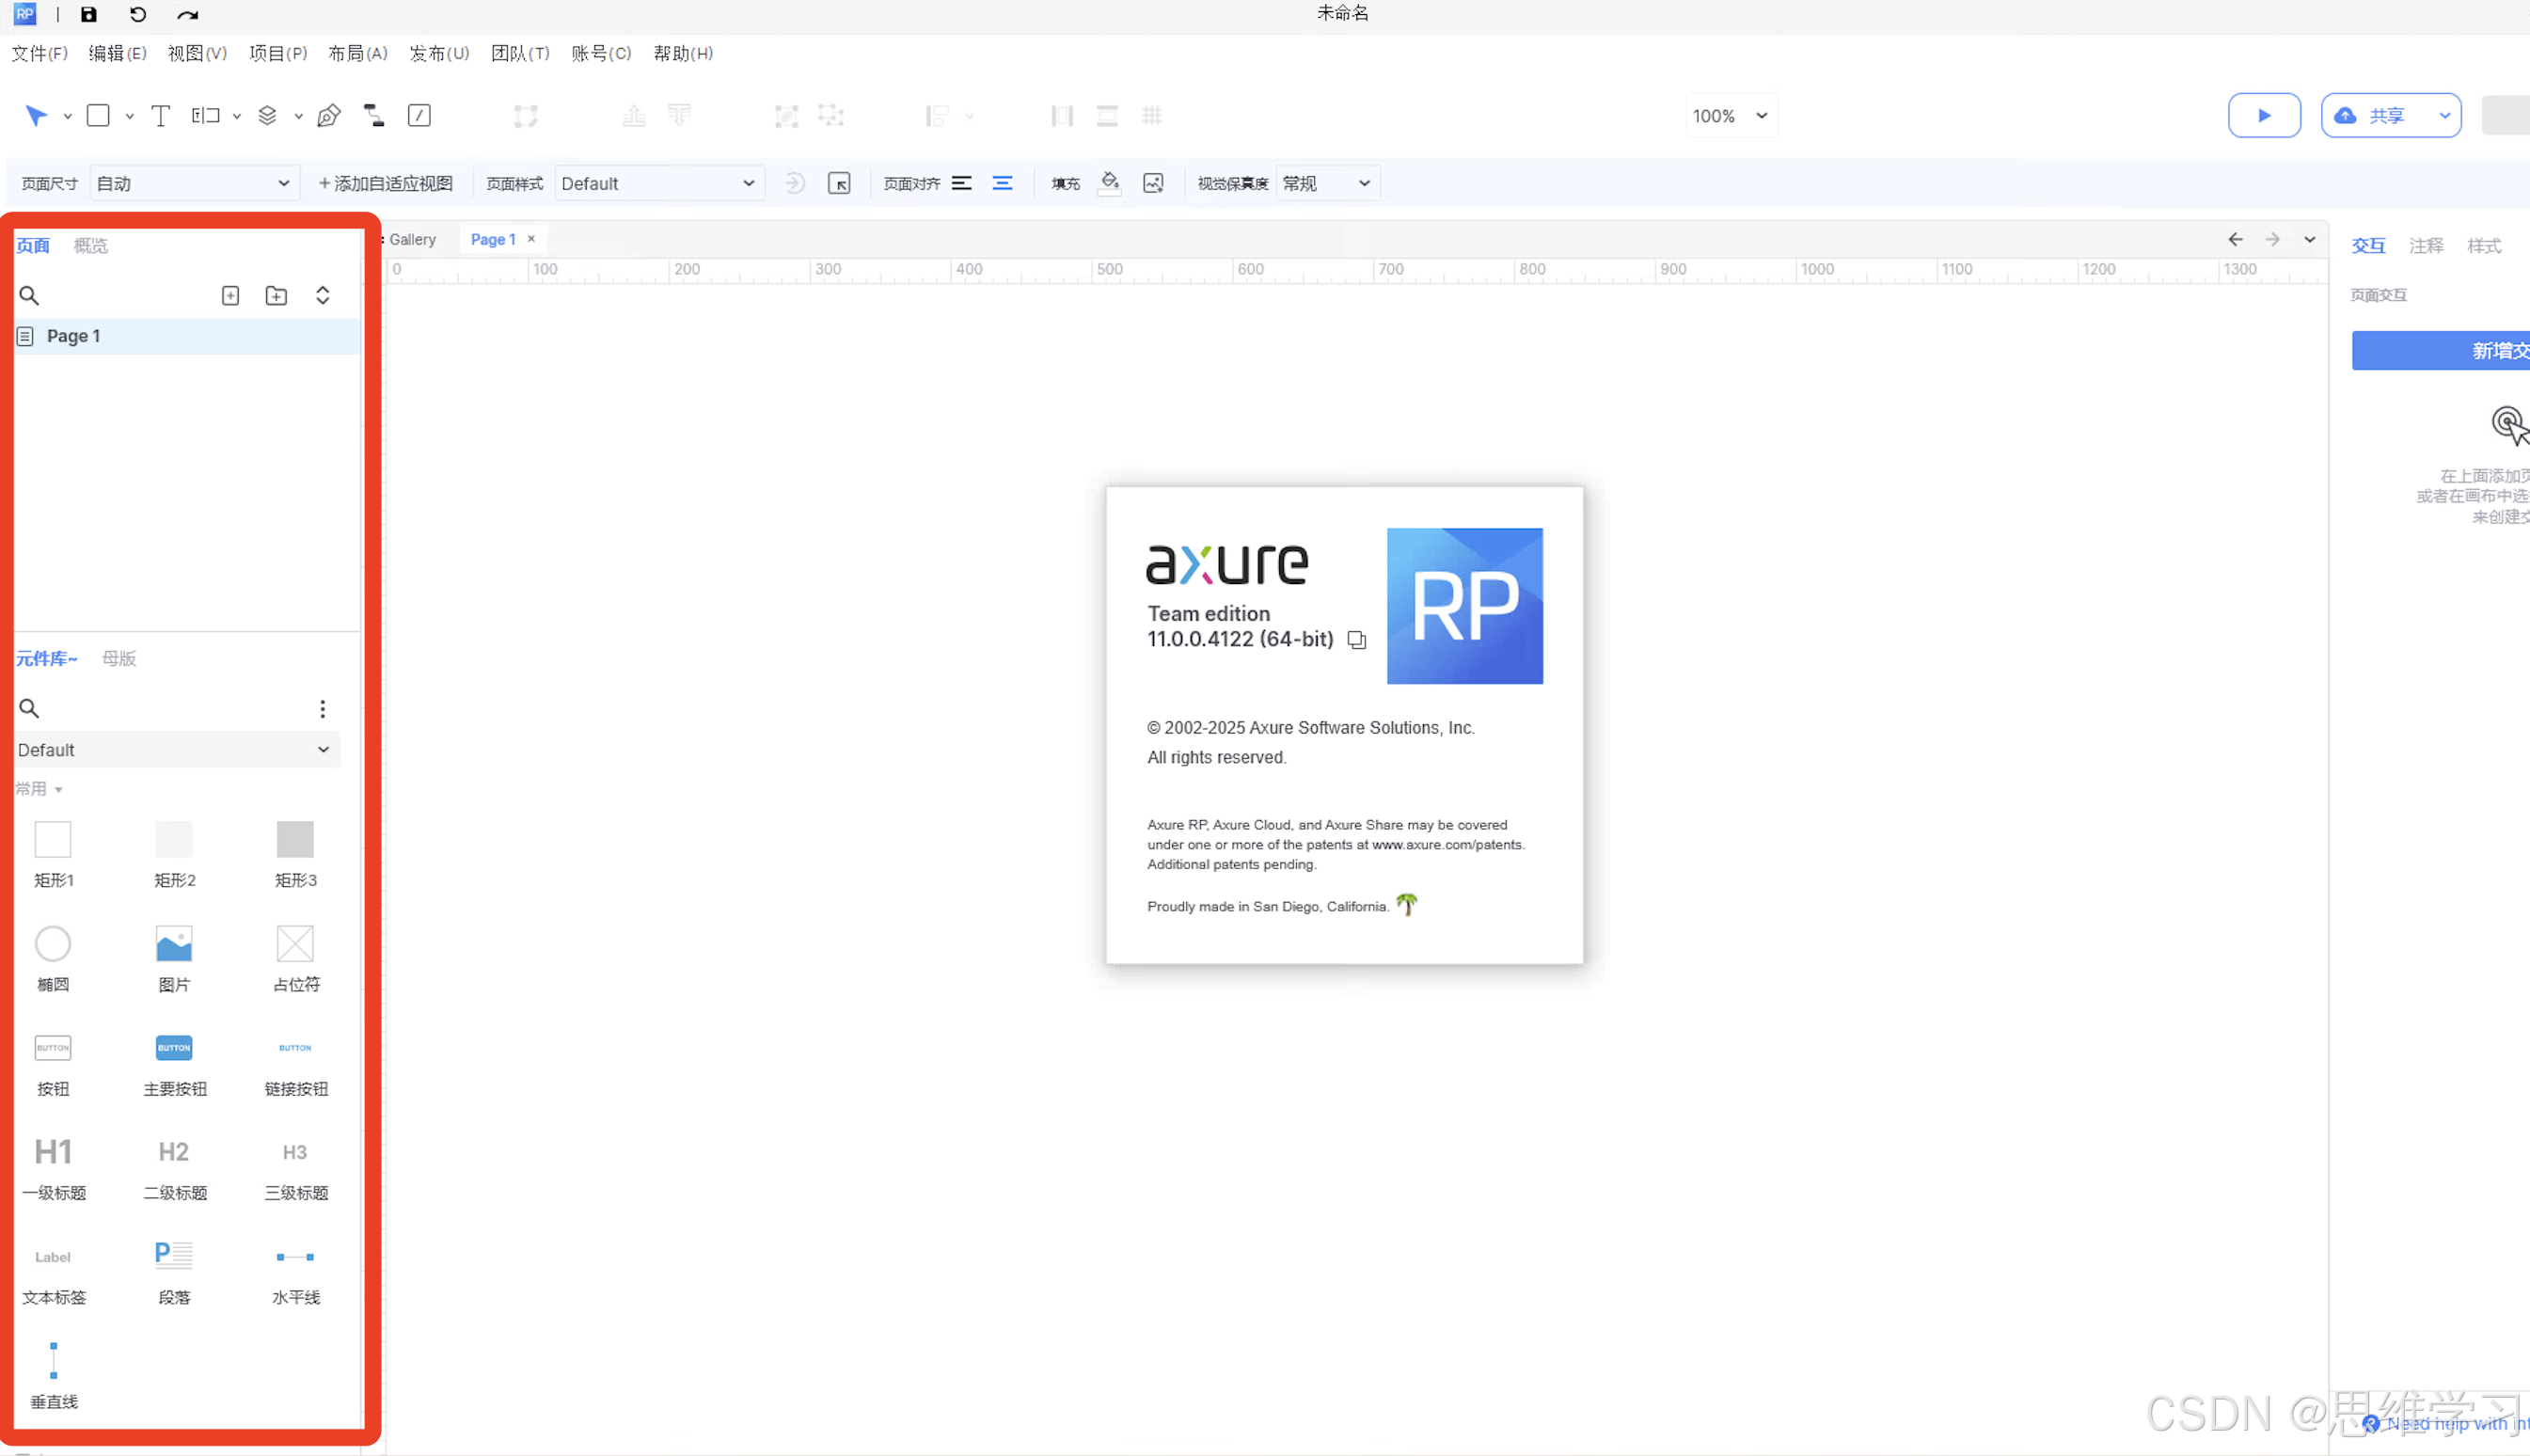Click the add folder icon
2530x1456 pixels.
(x=276, y=296)
